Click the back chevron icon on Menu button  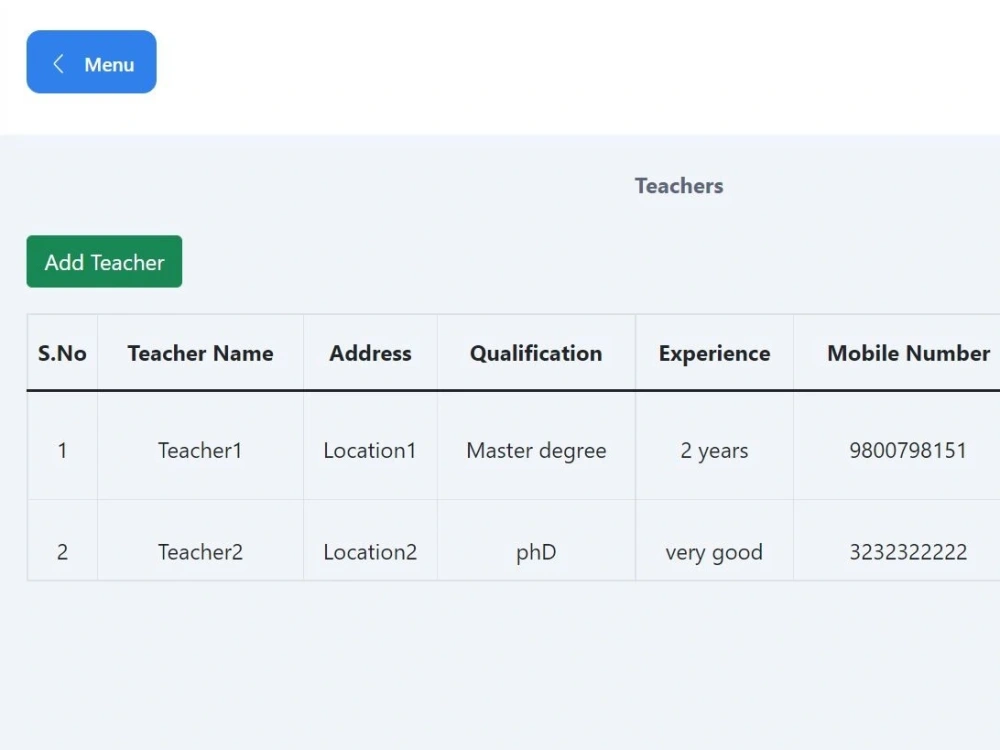(58, 63)
